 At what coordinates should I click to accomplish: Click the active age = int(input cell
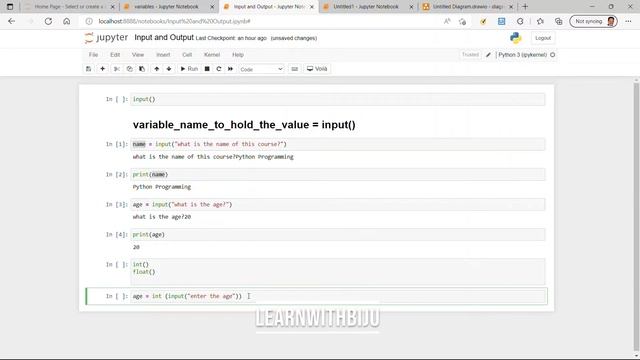click(338, 296)
